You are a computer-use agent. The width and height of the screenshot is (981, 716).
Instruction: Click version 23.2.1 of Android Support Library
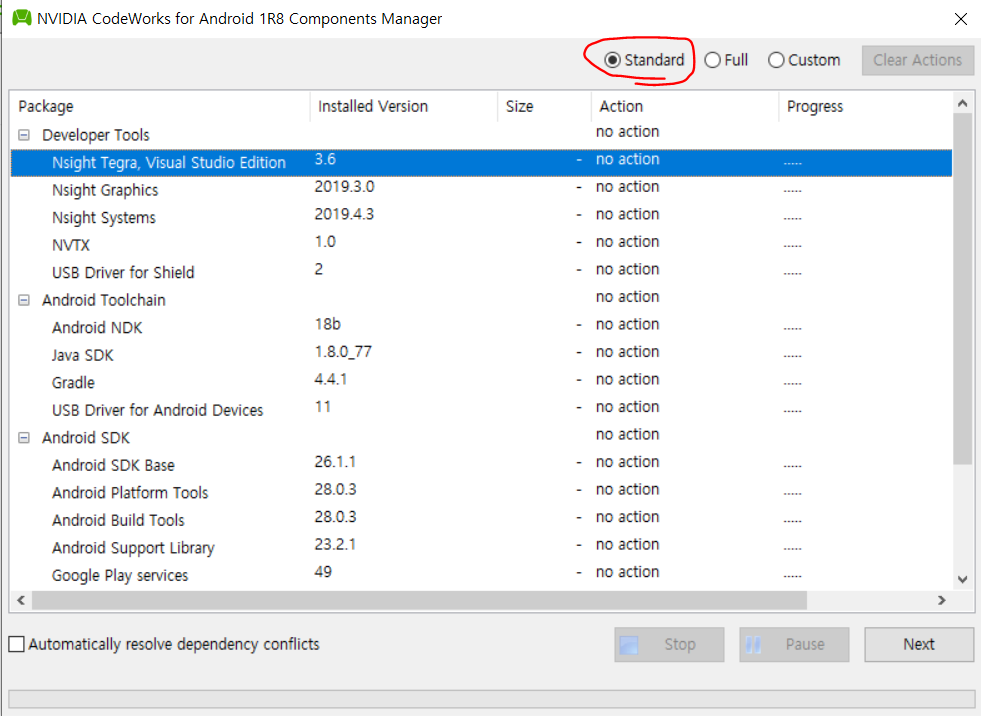(335, 545)
